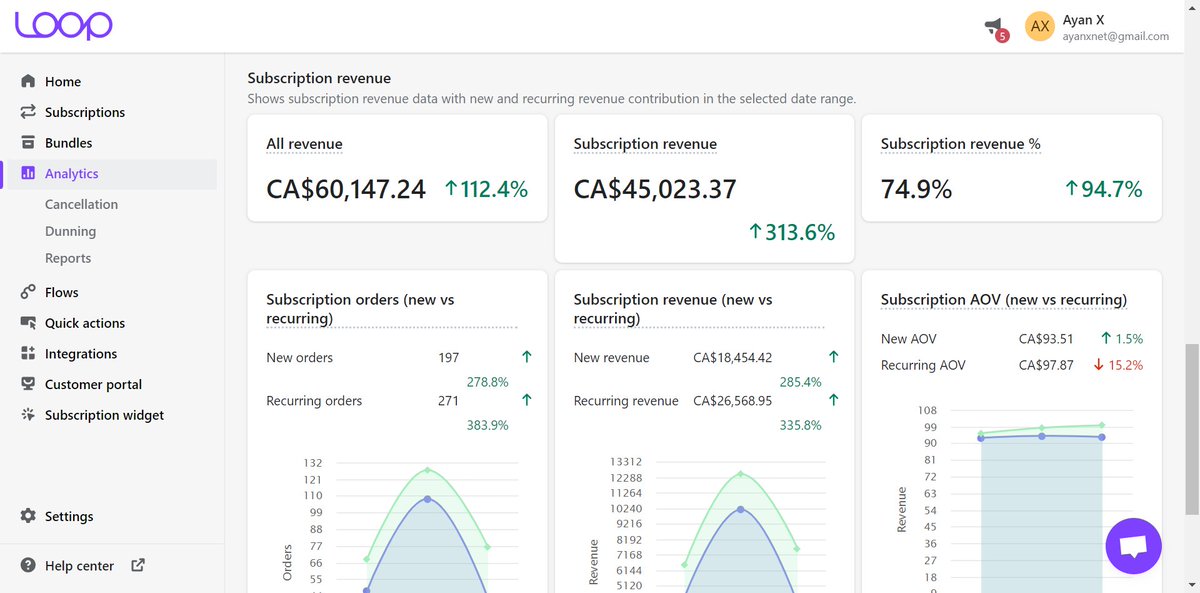Open the Home menu item
This screenshot has width=1200, height=593.
tap(63, 82)
